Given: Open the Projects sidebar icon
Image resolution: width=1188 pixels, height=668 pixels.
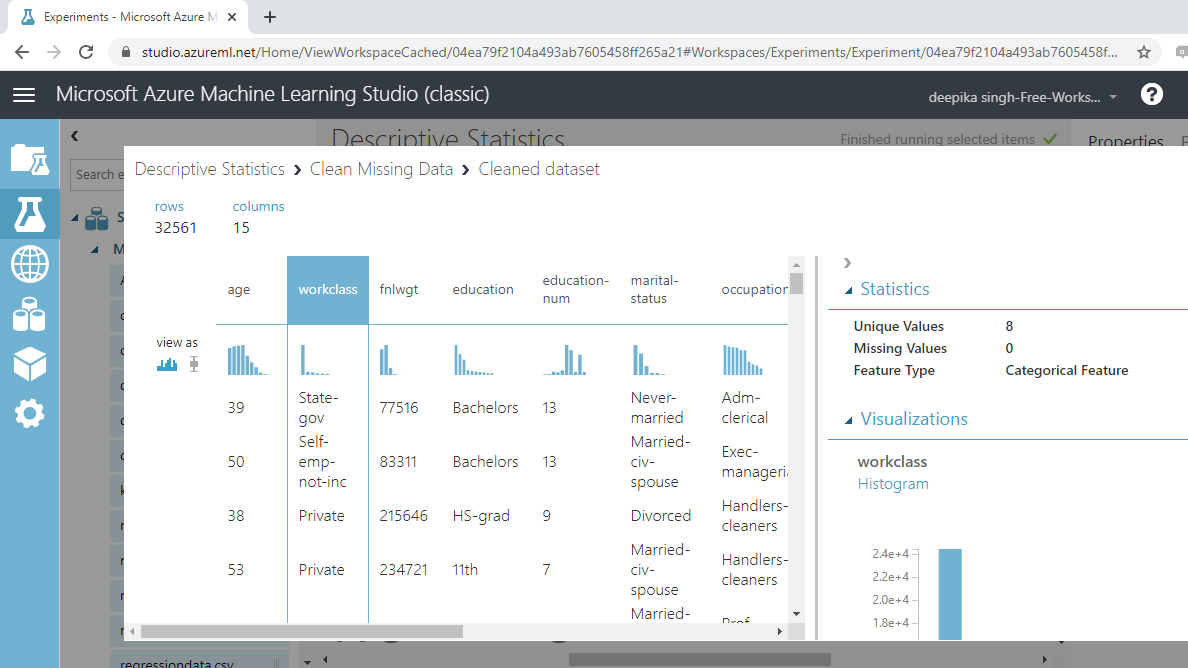Looking at the screenshot, I should pos(30,160).
